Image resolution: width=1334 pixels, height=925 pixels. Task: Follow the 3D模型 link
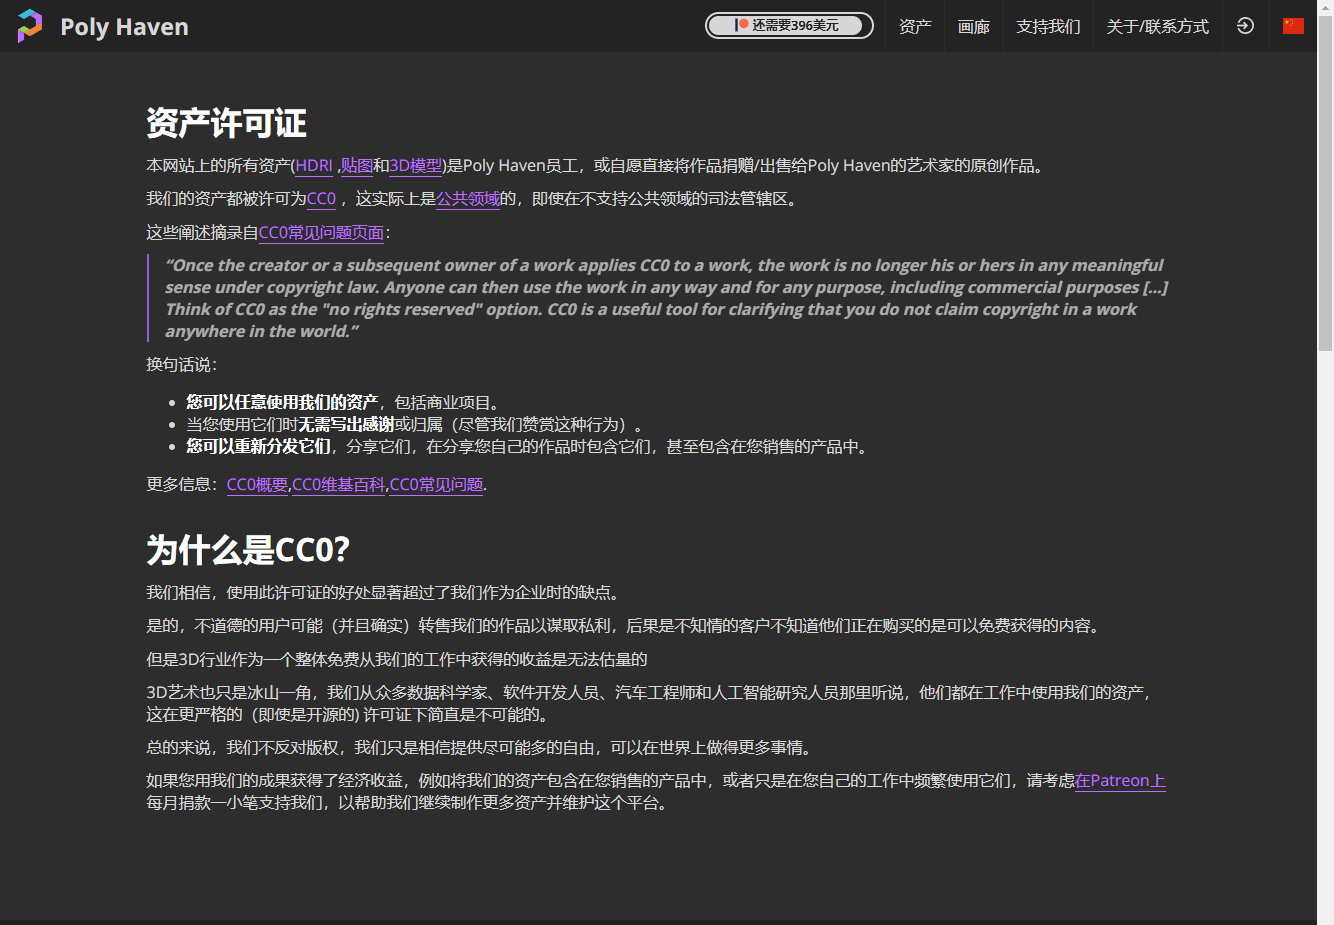[416, 166]
